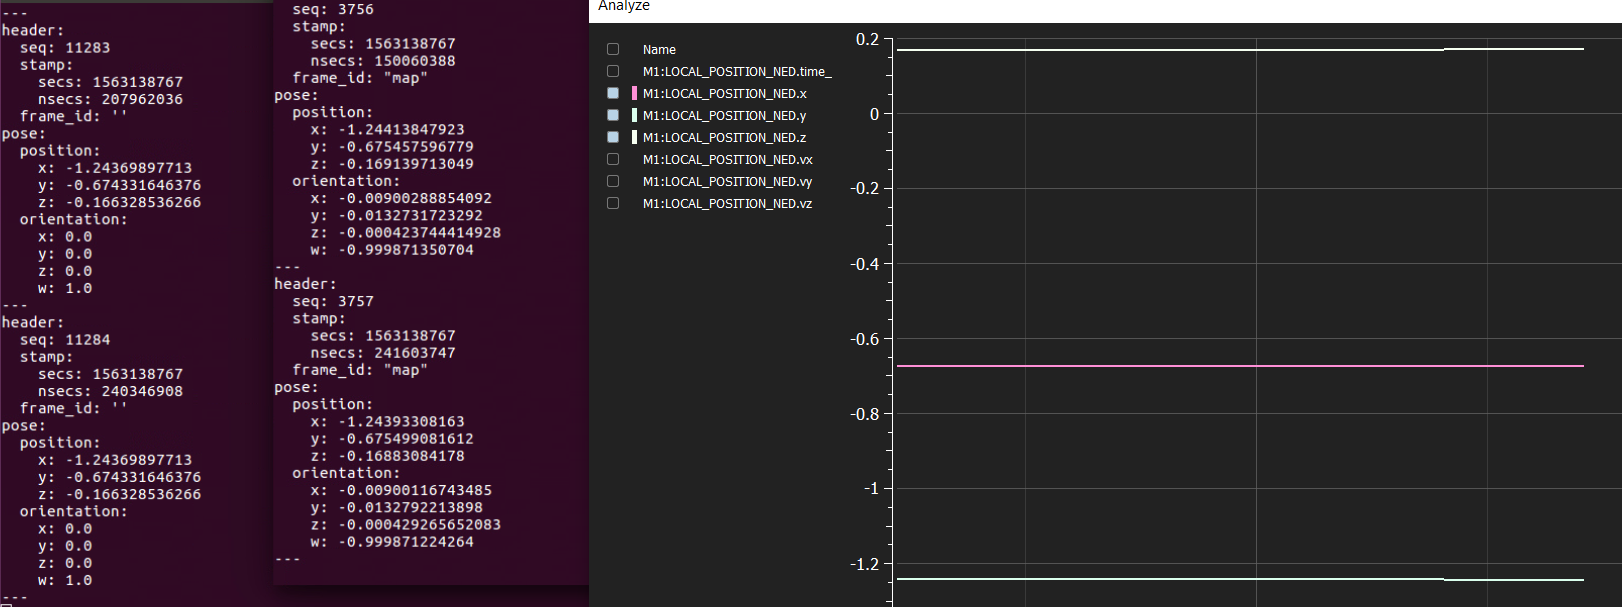This screenshot has height=607, width=1622.
Task: Click 'seq: 11284' in the left terminal
Action: tap(65, 340)
